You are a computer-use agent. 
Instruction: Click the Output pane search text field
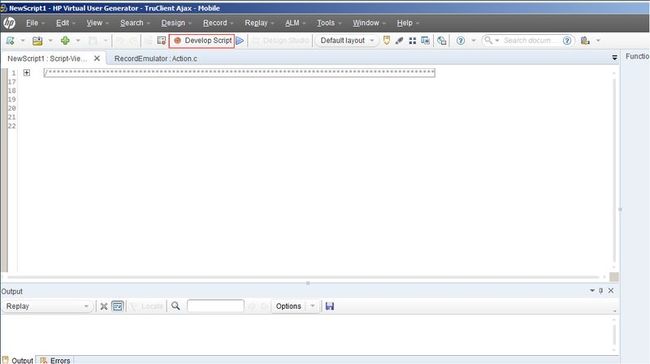(216, 306)
